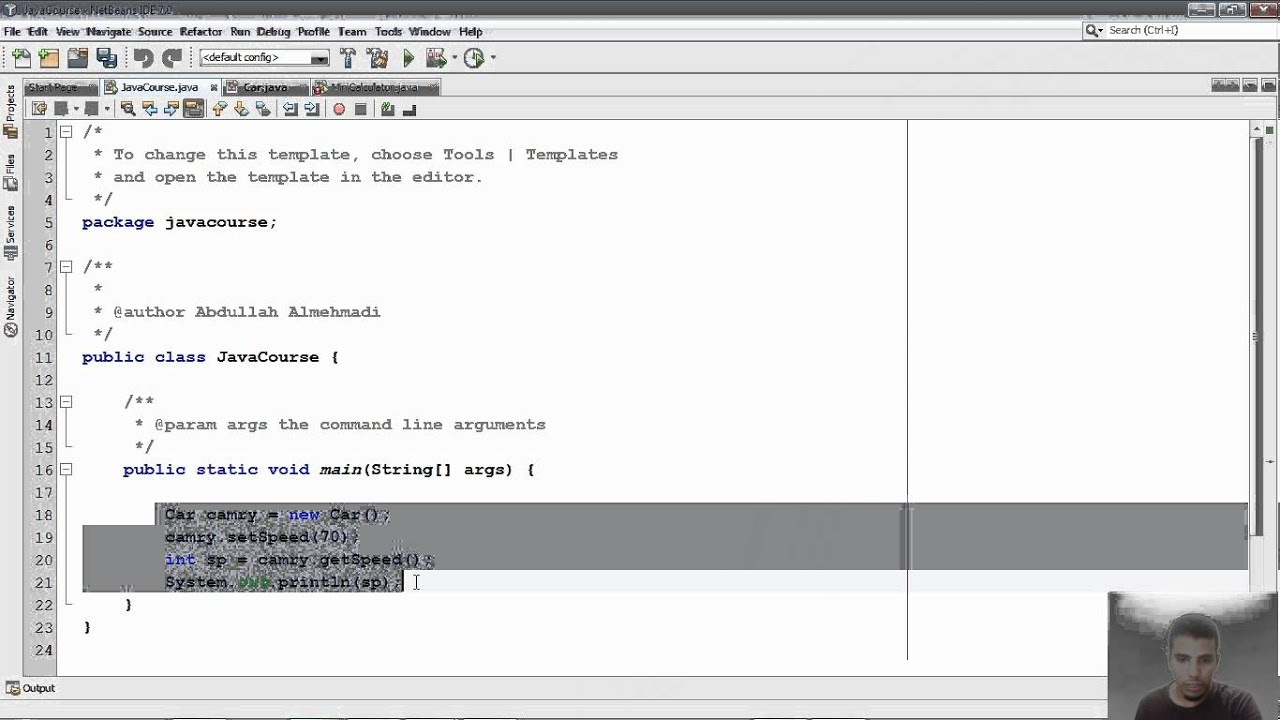
Task: Open the Debug menu
Action: coord(273,31)
